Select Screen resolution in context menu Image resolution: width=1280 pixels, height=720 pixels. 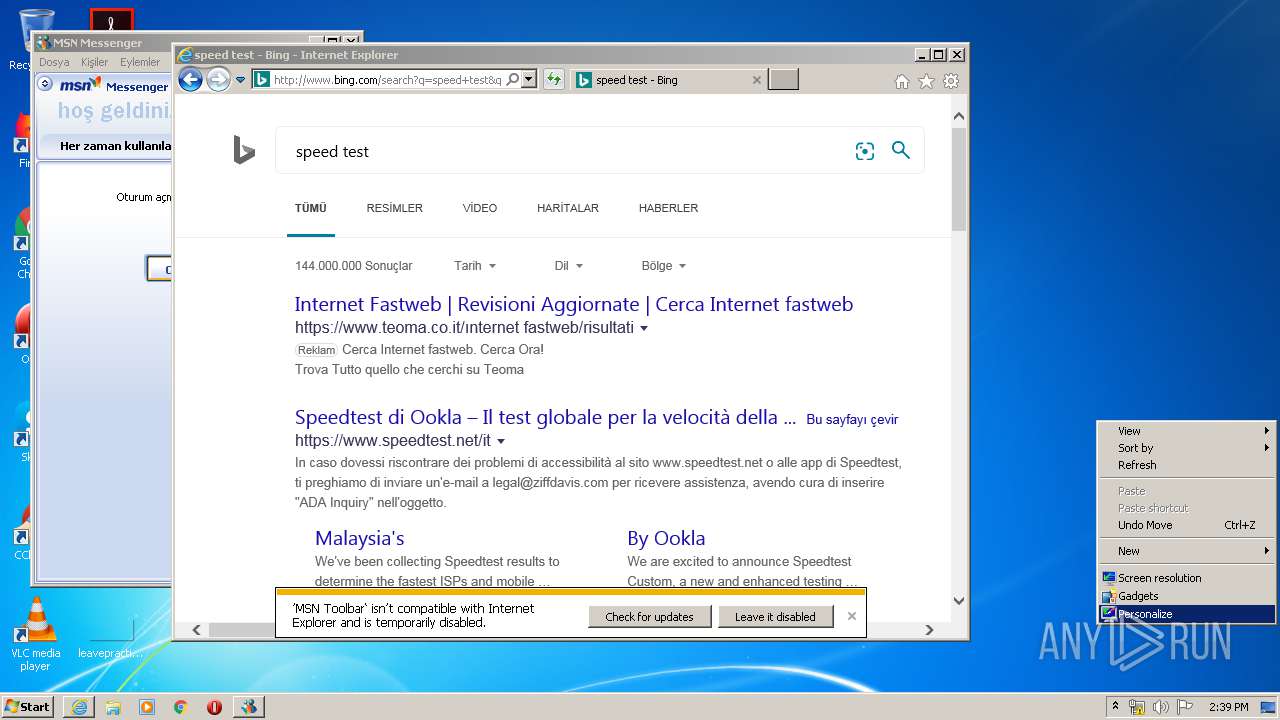[x=1187, y=578]
